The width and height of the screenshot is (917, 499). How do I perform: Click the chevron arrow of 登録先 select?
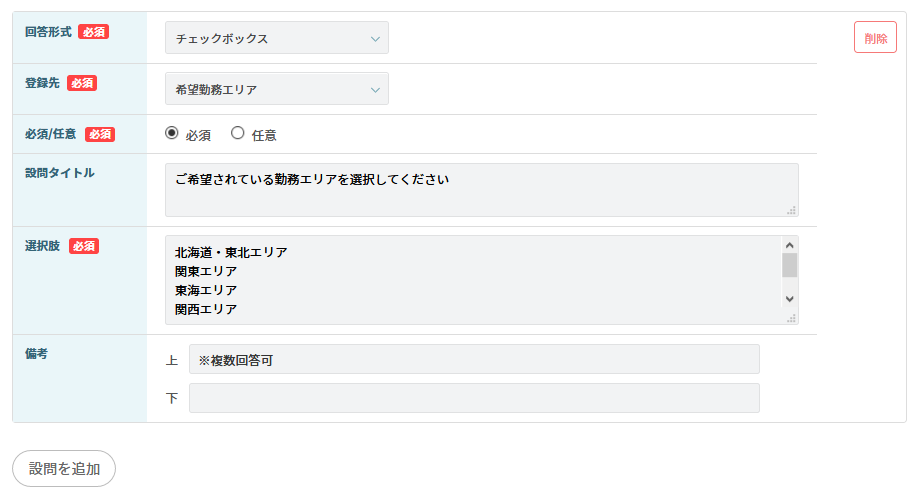375,89
